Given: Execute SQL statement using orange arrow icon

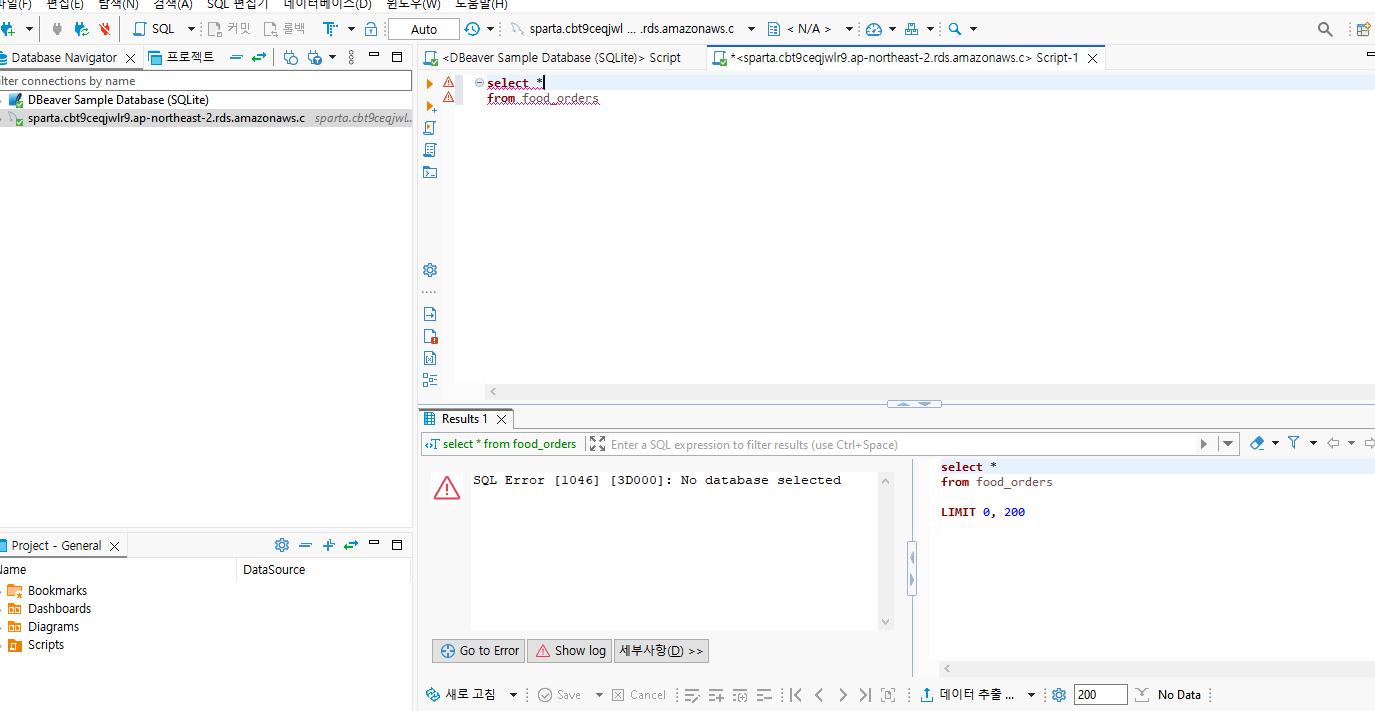Looking at the screenshot, I should (430, 84).
